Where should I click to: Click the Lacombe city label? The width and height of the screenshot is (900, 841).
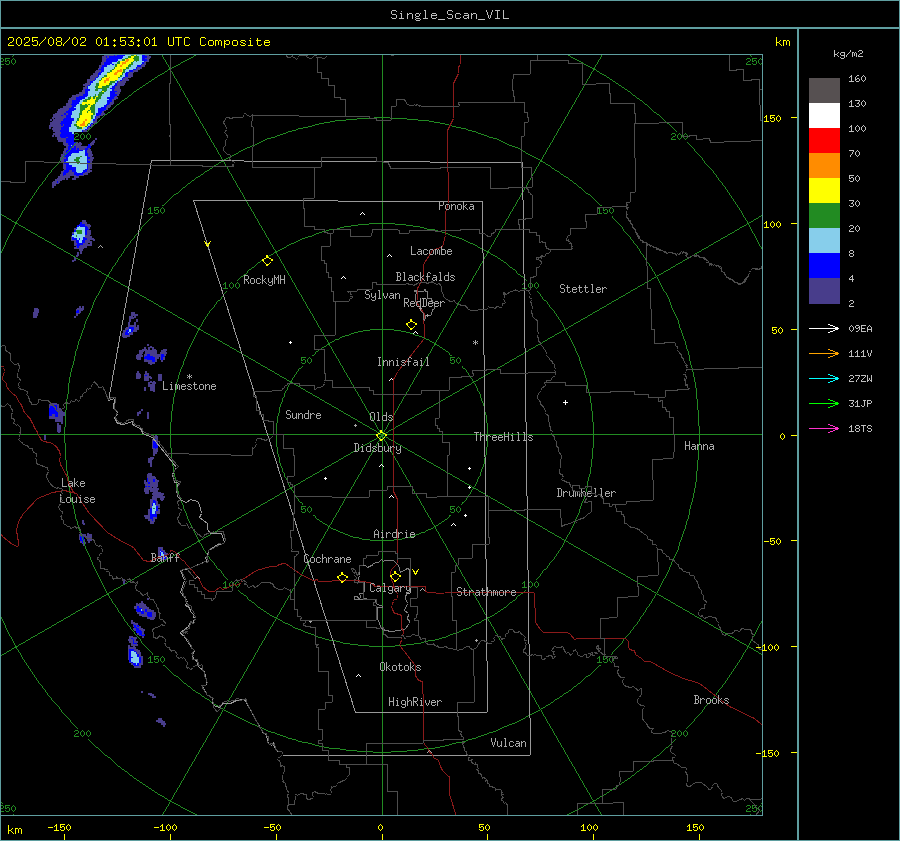tap(431, 251)
